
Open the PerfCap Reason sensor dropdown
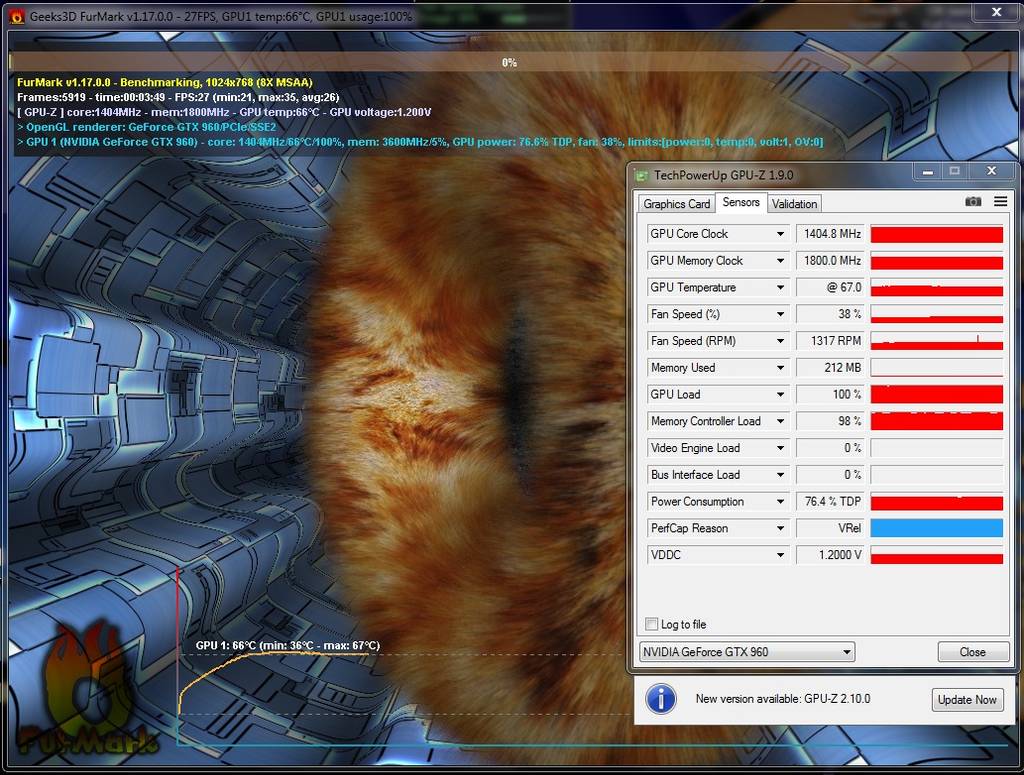tap(780, 528)
